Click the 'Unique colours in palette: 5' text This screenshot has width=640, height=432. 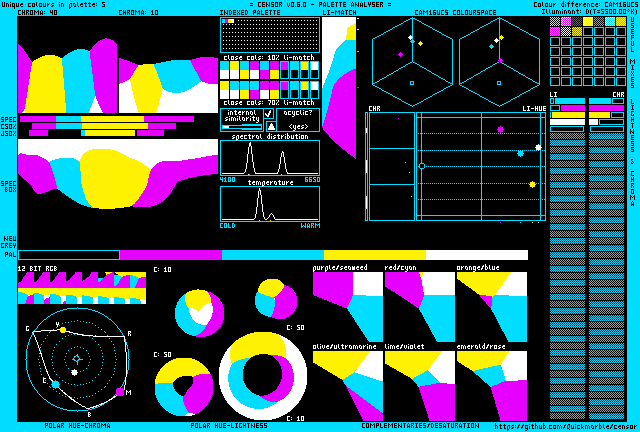tap(53, 4)
